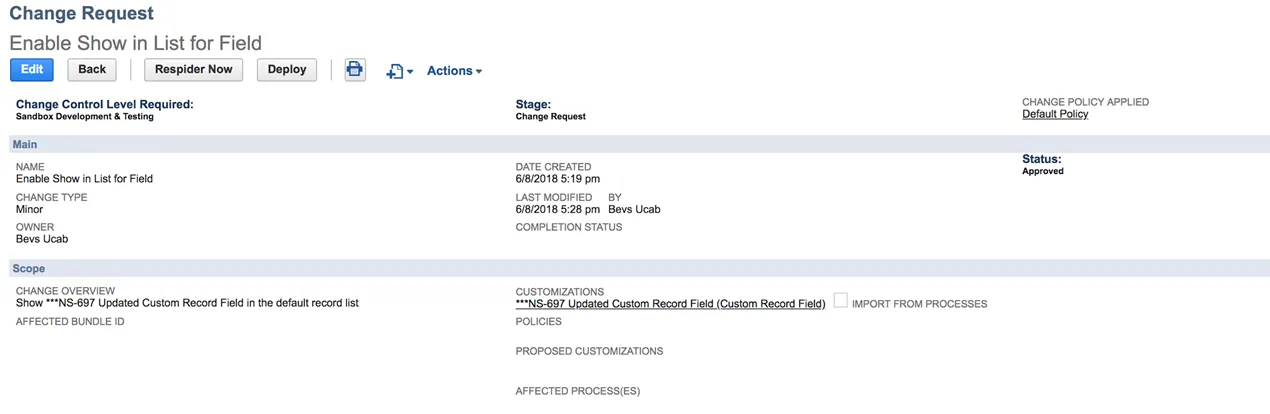The width and height of the screenshot is (1270, 414).
Task: Collapse the Scope section header
Action: click(x=635, y=269)
